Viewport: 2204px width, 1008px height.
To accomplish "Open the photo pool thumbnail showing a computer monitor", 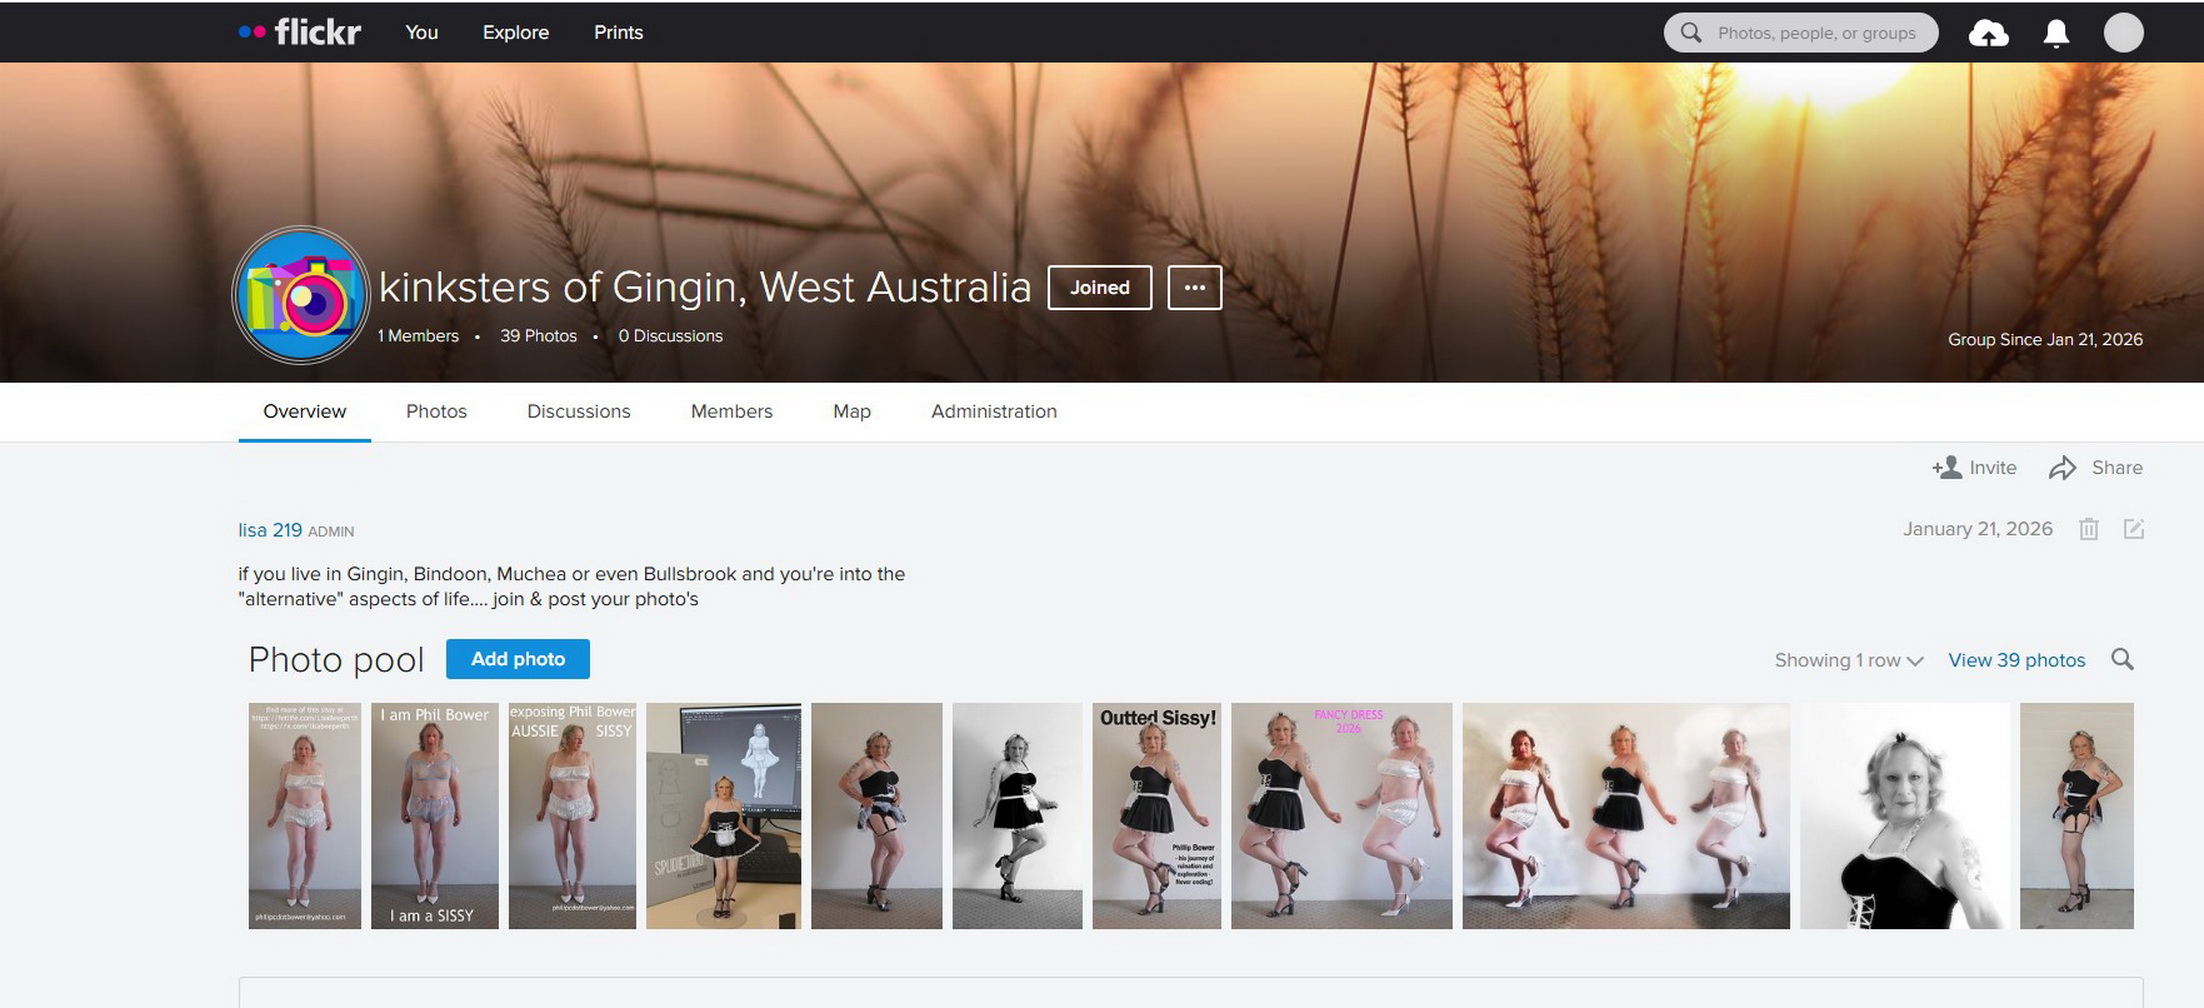I will pos(723,815).
